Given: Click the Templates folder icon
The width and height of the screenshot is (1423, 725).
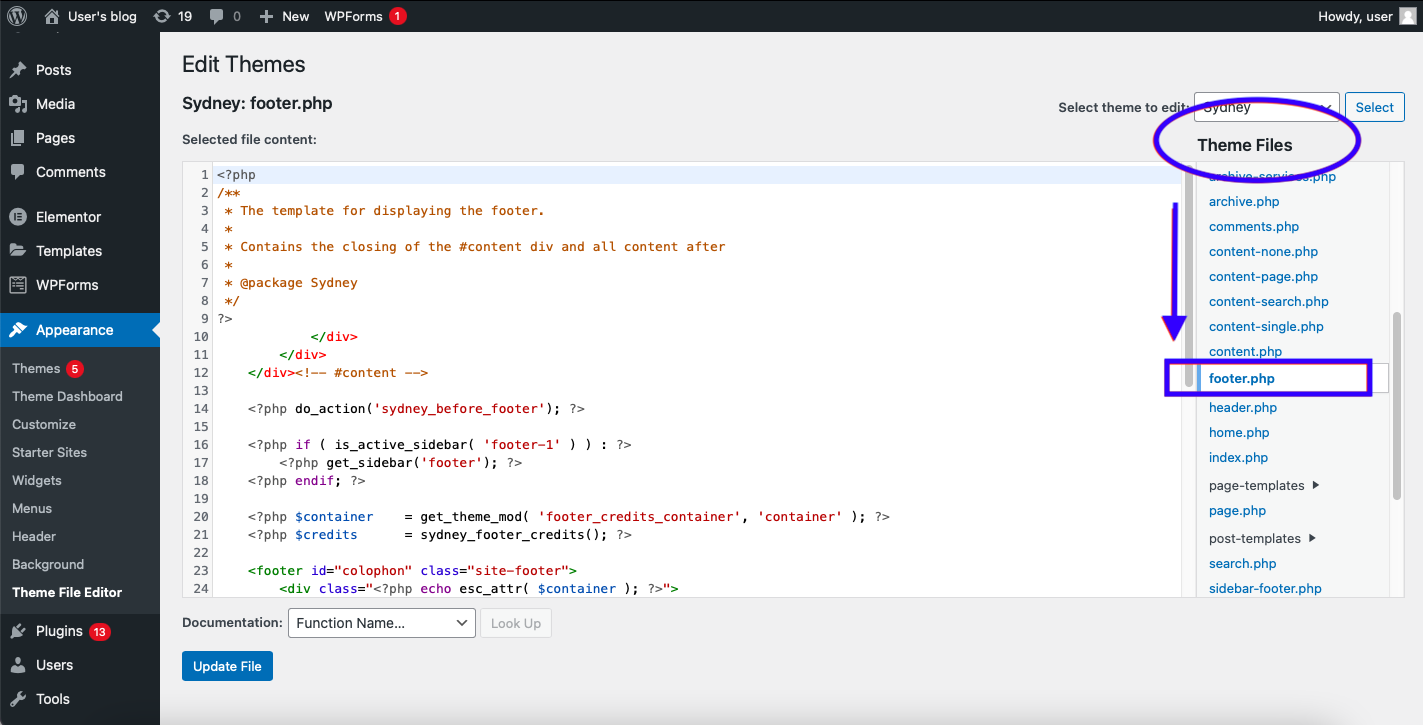Looking at the screenshot, I should 18,251.
